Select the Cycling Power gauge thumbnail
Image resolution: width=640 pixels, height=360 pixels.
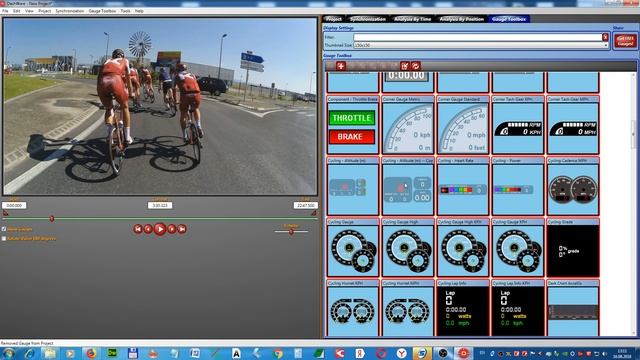click(518, 186)
